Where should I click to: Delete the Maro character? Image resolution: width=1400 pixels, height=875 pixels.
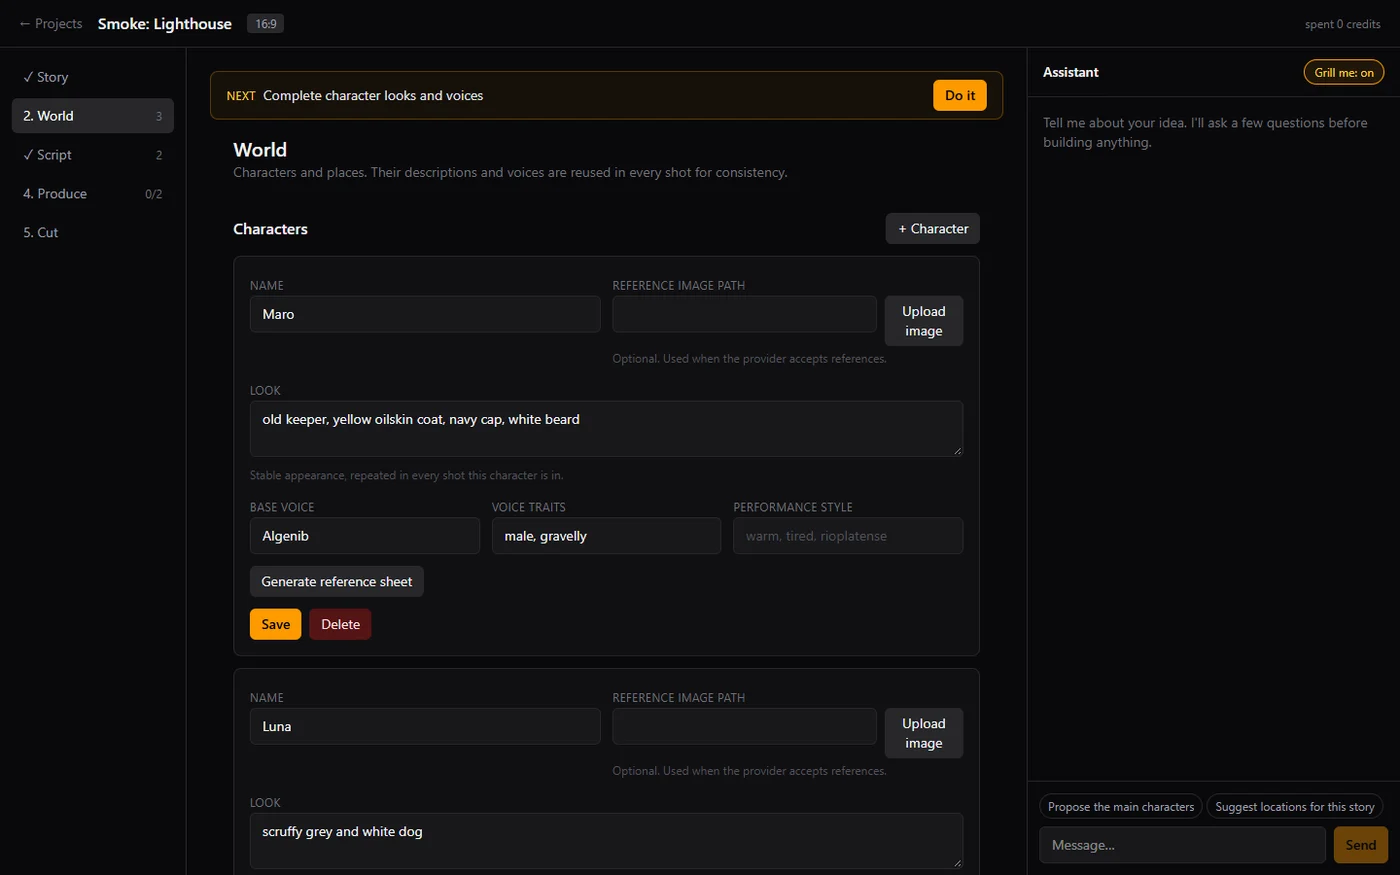point(340,624)
